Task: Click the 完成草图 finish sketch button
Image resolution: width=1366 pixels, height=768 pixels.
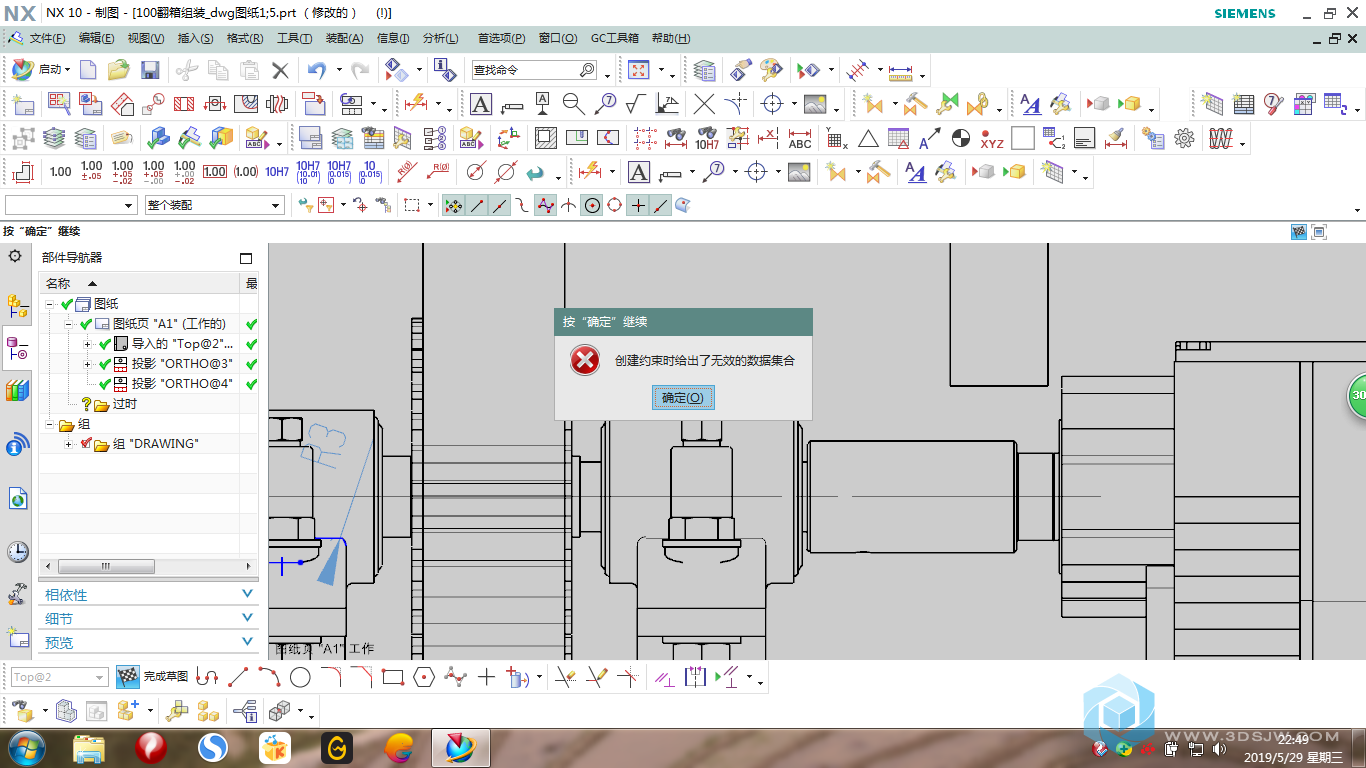Action: click(152, 677)
